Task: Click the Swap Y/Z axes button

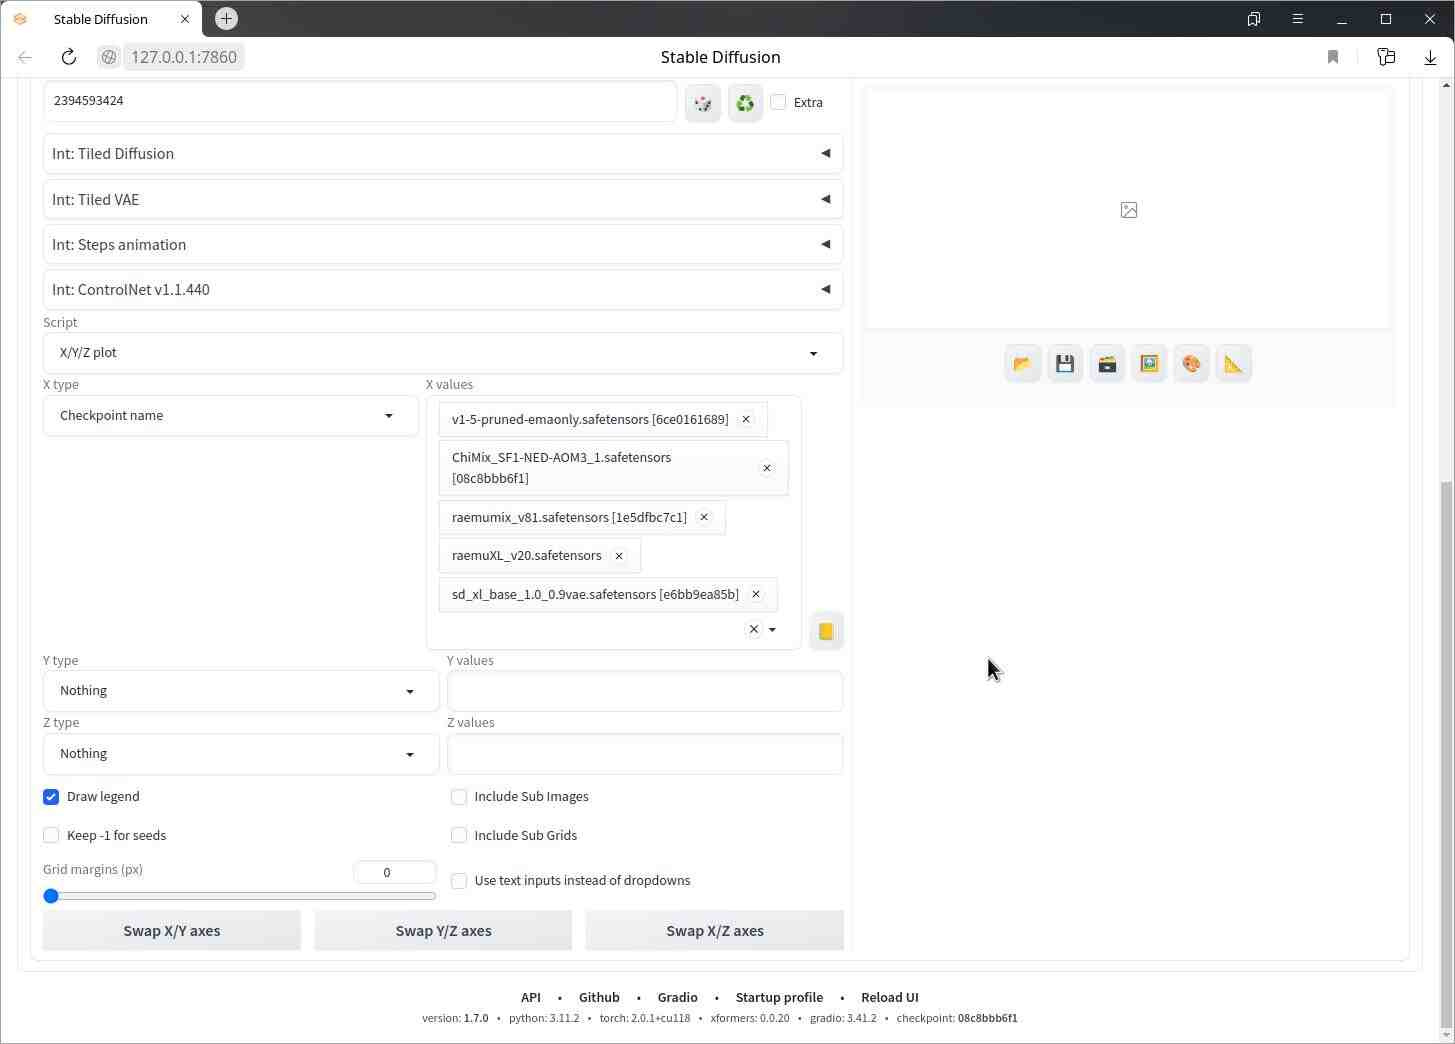Action: coord(443,931)
